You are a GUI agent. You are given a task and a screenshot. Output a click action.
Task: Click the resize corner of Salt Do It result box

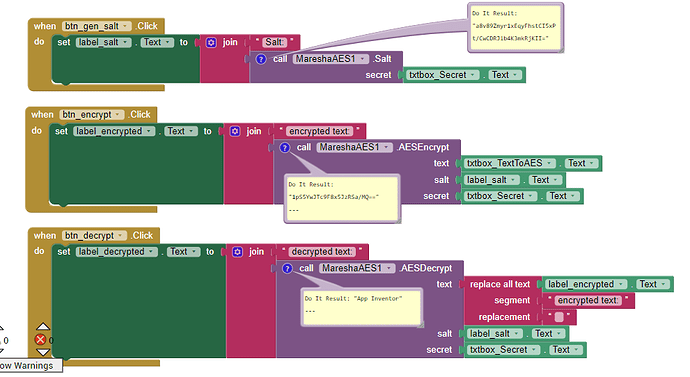[561, 50]
